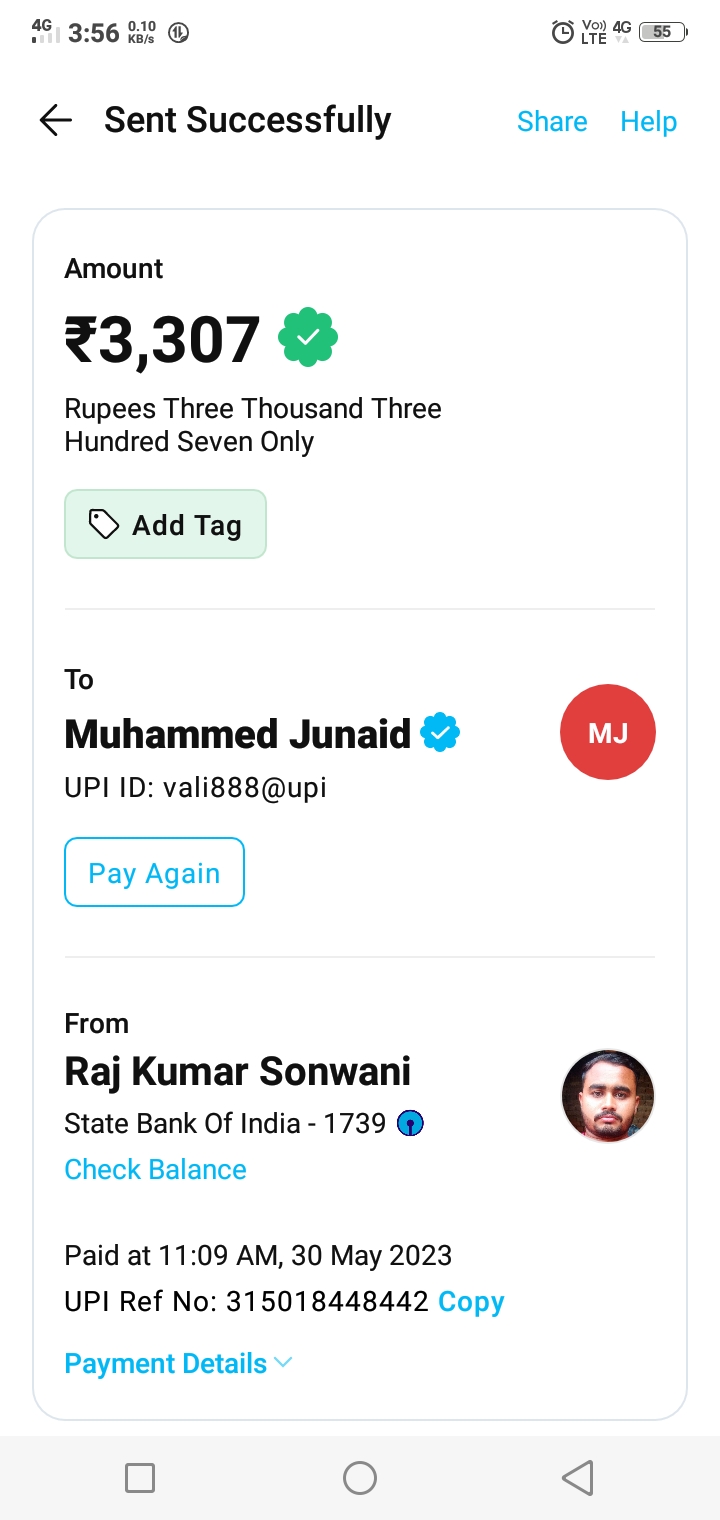Tap the back arrow icon
Screen dimensions: 720x1520
[x=56, y=121]
